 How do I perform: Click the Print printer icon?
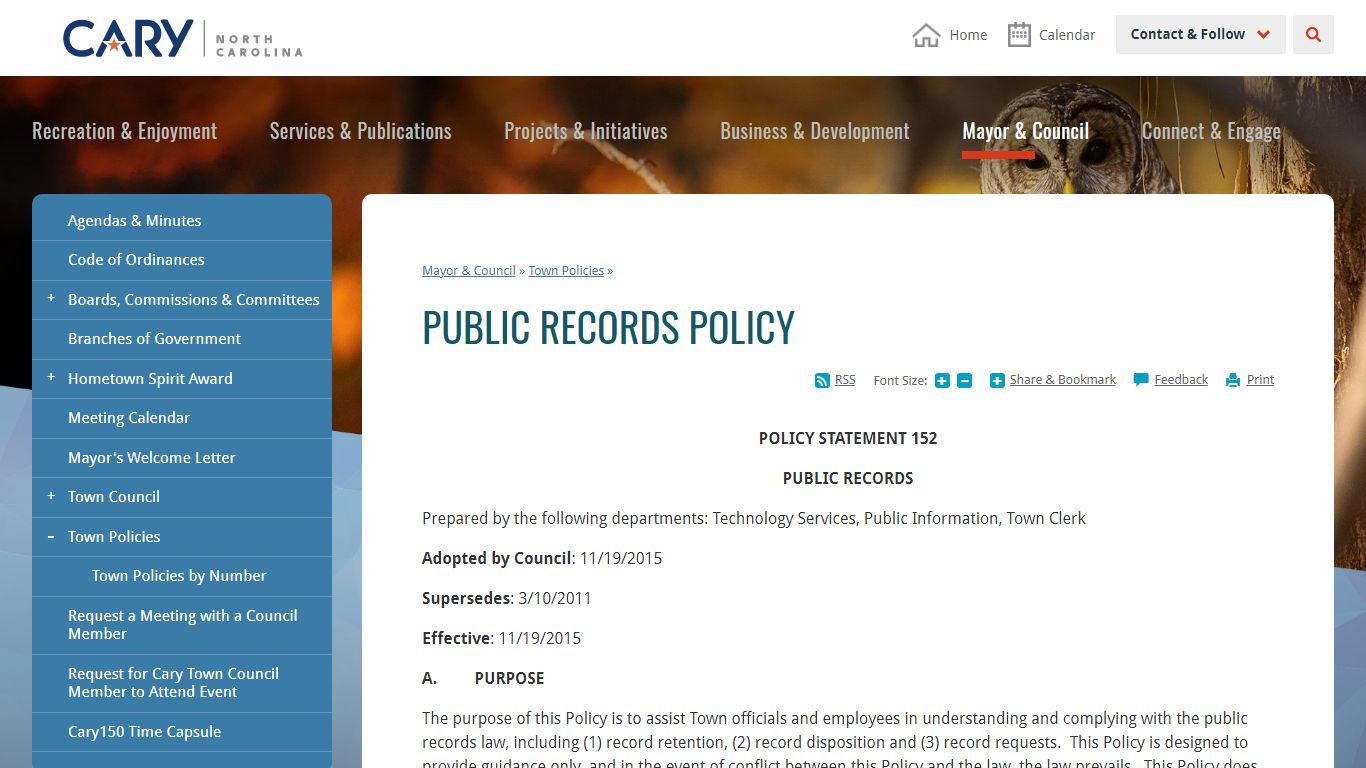[x=1233, y=381]
